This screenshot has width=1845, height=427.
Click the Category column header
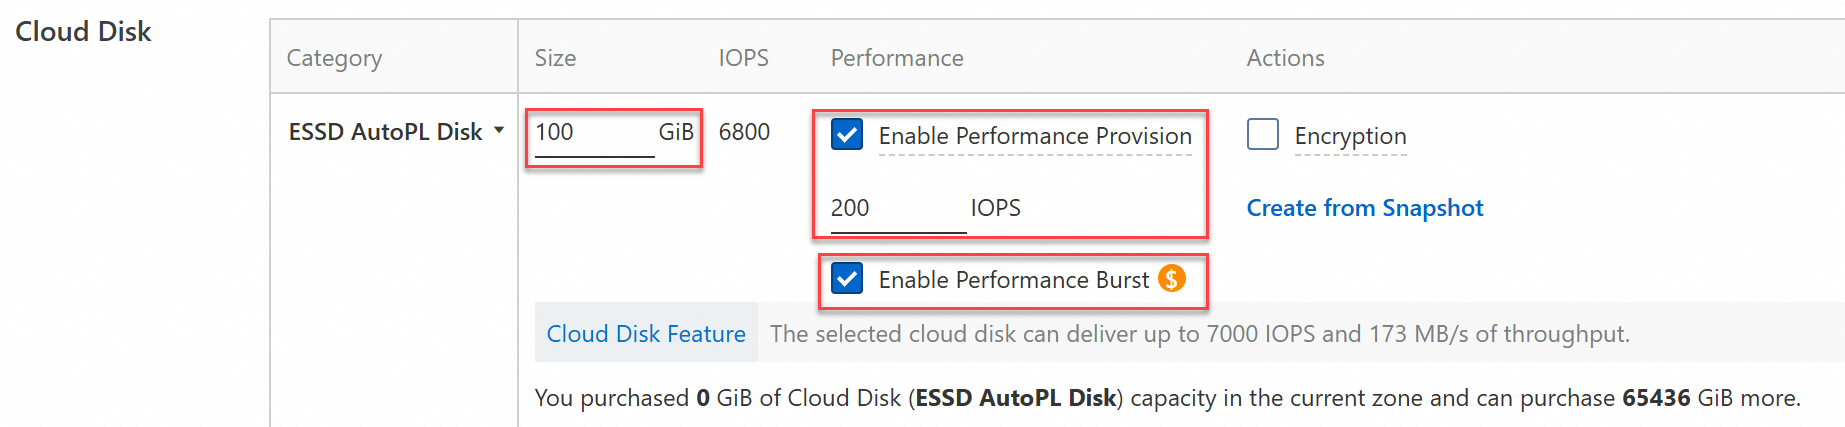(x=334, y=58)
